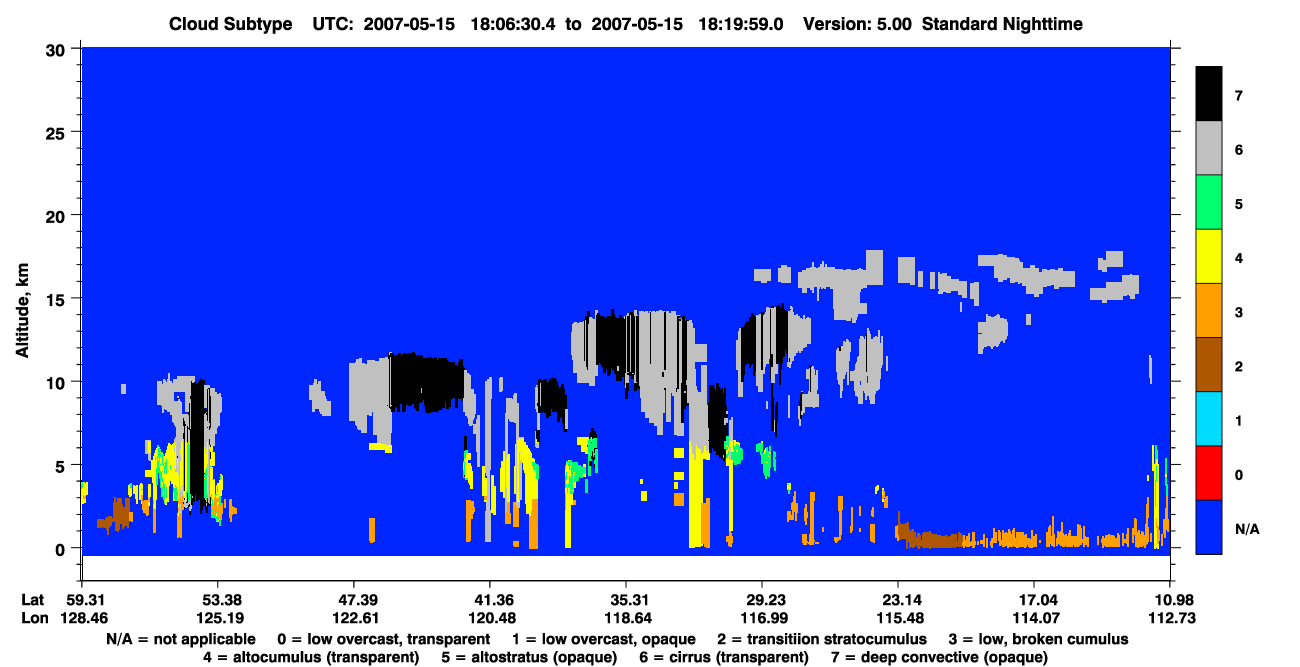The width and height of the screenshot is (1300, 667).
Task: Click the 'Lon' row label
Action: click(33, 618)
